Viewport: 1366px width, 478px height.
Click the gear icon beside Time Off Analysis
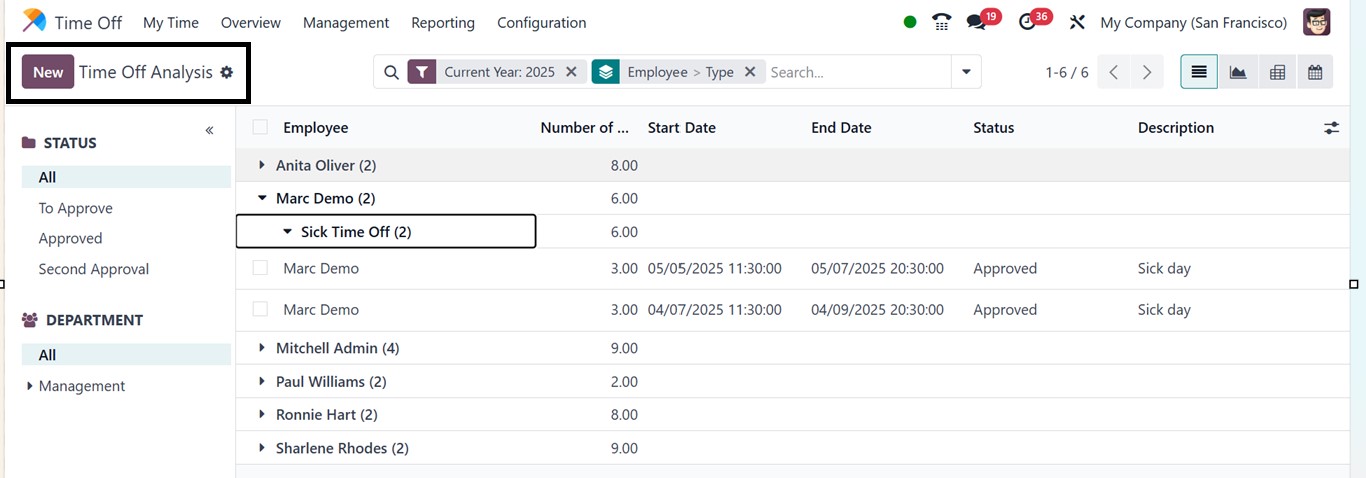227,72
